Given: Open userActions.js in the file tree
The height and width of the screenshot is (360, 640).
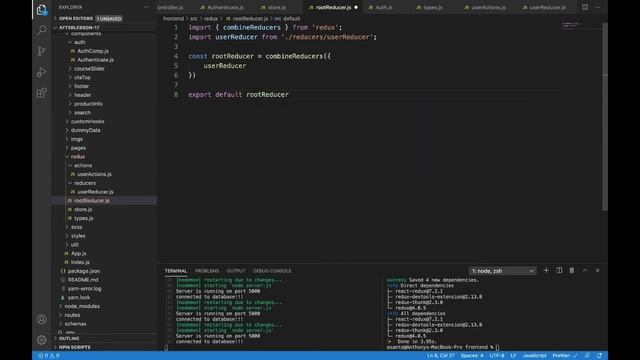Looking at the screenshot, I should click(94, 174).
